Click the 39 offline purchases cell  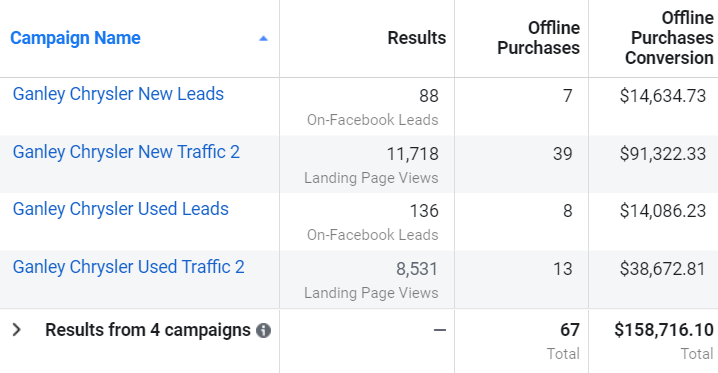(x=562, y=154)
